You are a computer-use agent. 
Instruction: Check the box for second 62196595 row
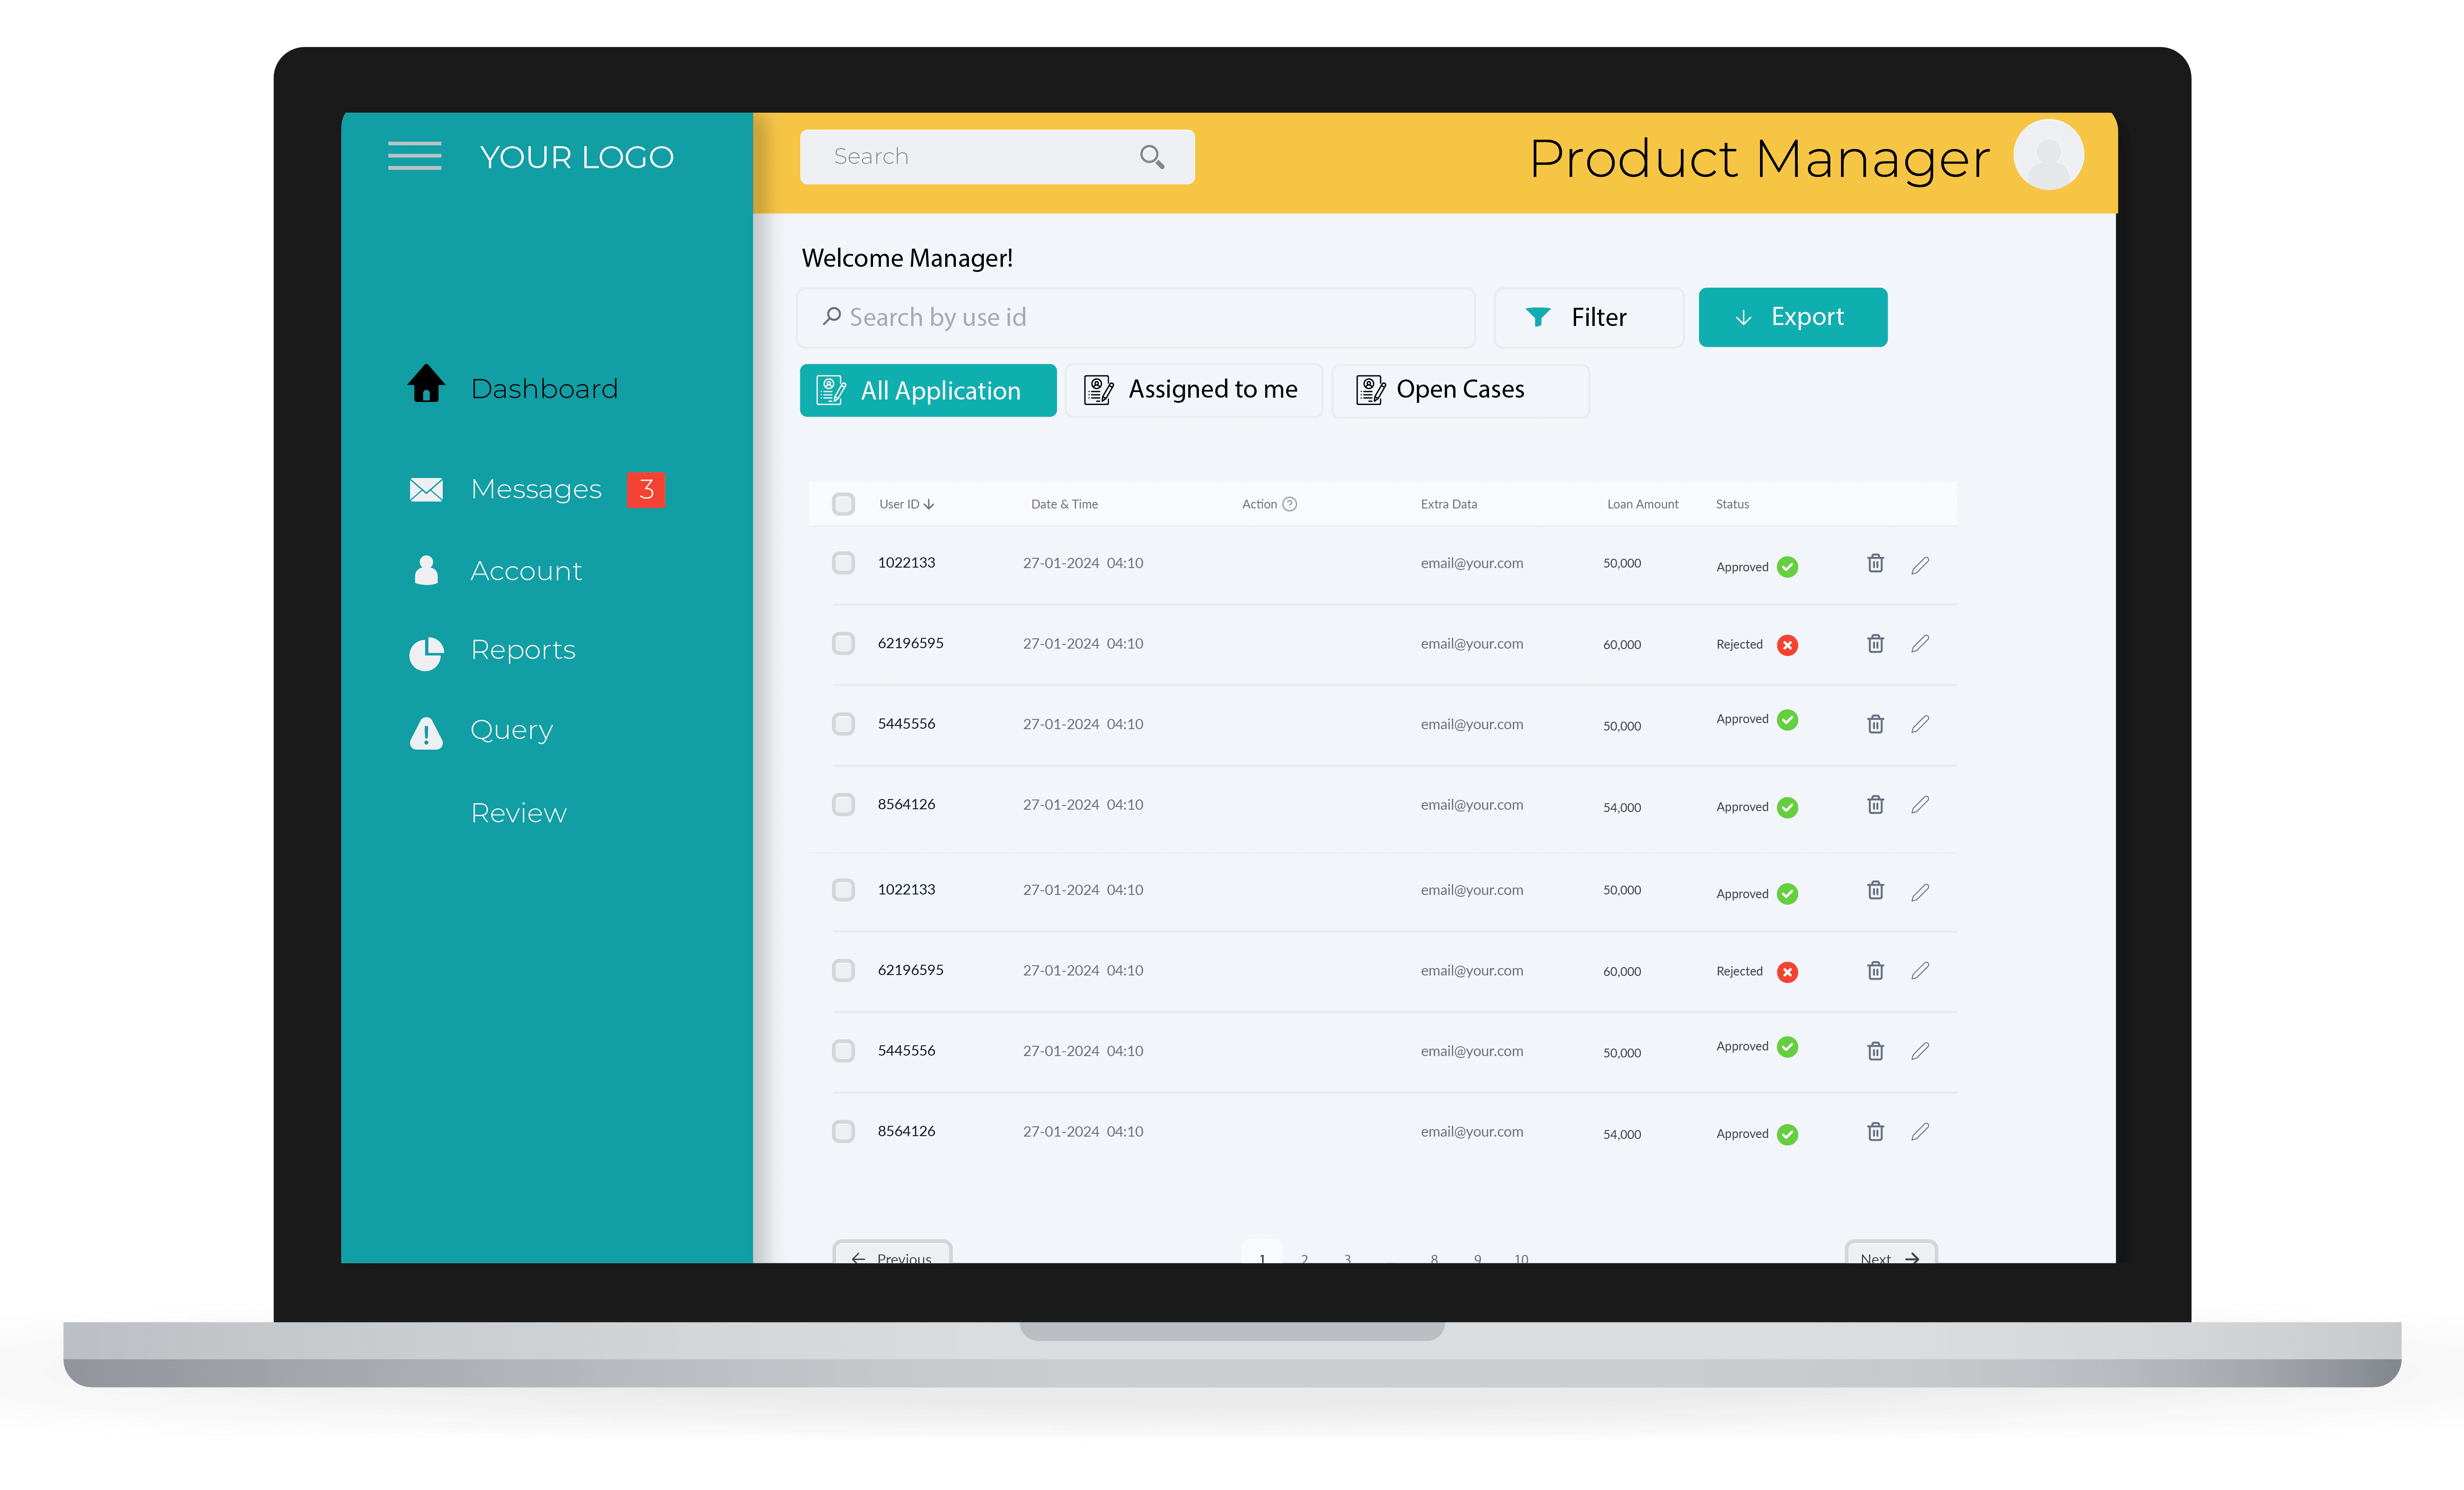click(843, 970)
